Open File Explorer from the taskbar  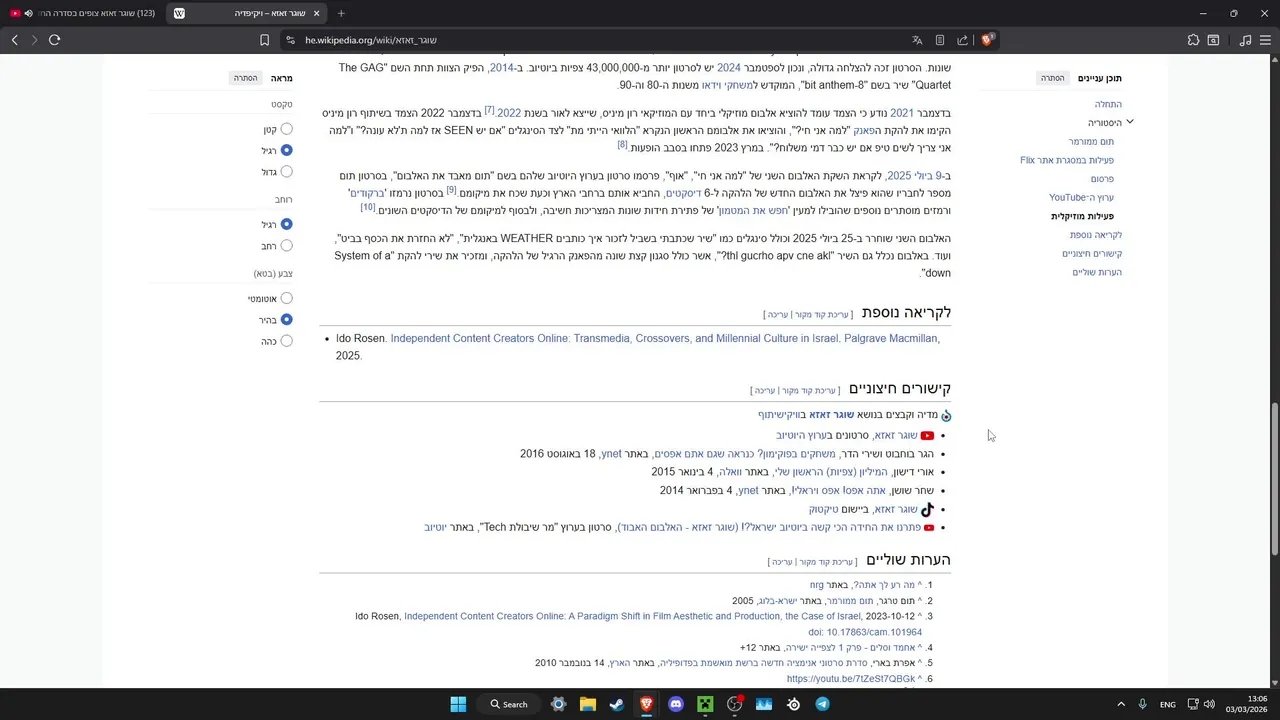(x=588, y=704)
